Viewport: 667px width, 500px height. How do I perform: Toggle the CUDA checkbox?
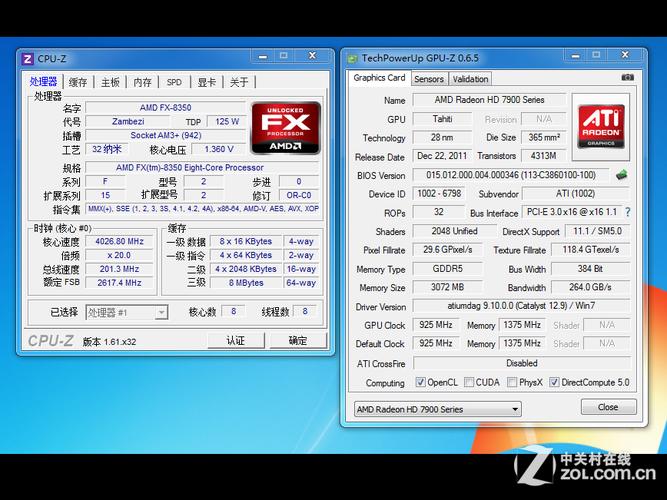469,382
